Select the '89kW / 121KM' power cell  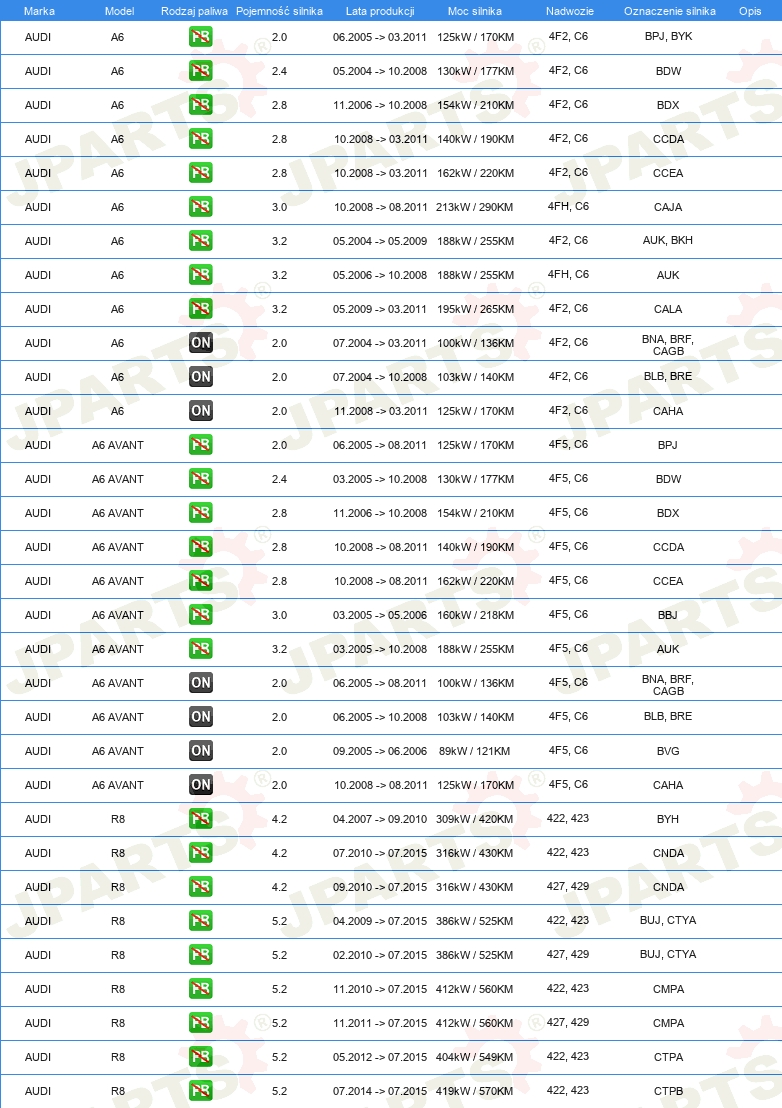coord(475,751)
